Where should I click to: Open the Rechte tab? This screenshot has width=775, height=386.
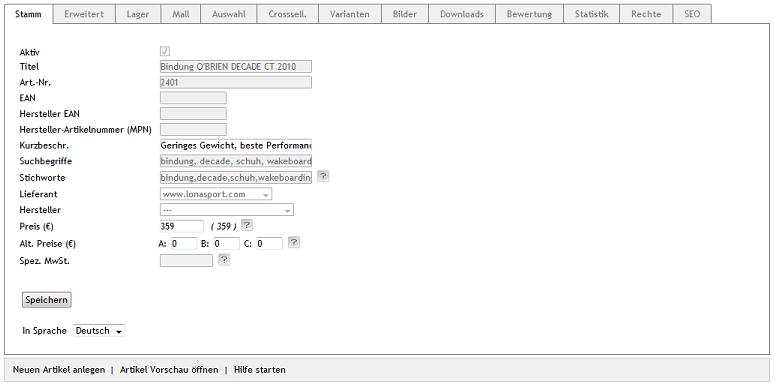(646, 14)
